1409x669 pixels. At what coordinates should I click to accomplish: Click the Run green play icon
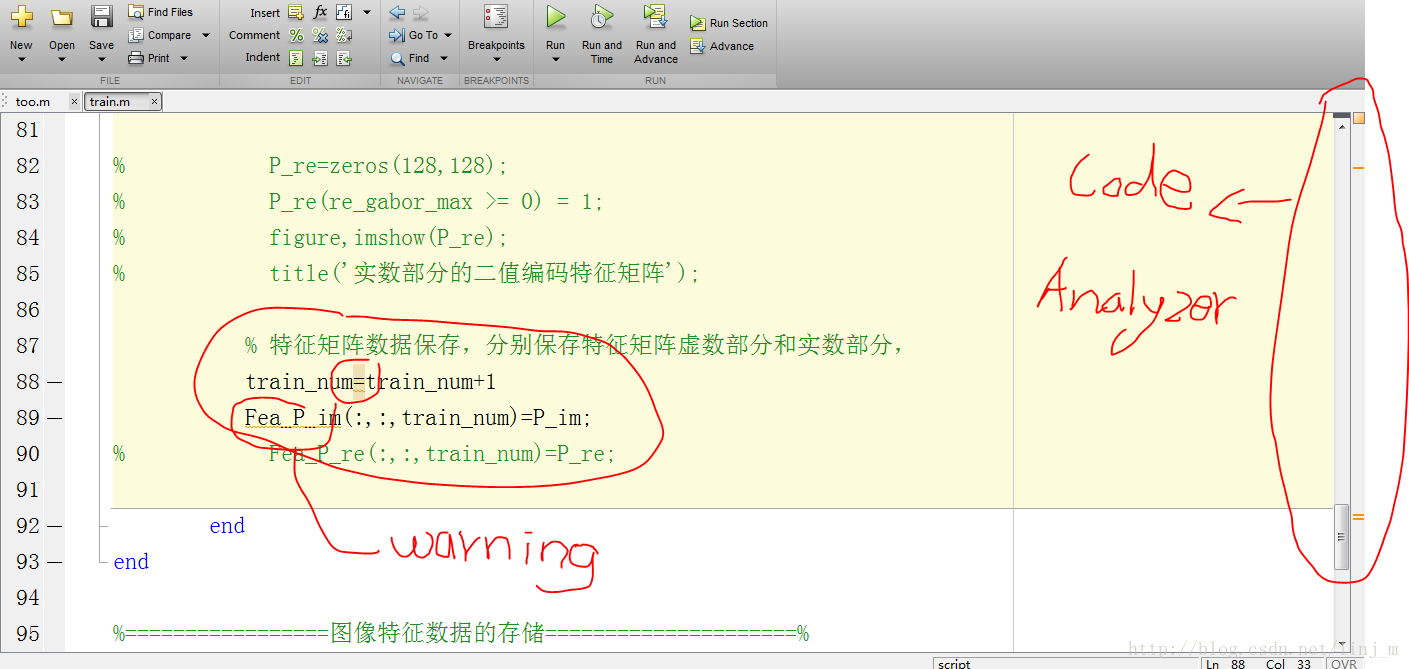[x=555, y=17]
